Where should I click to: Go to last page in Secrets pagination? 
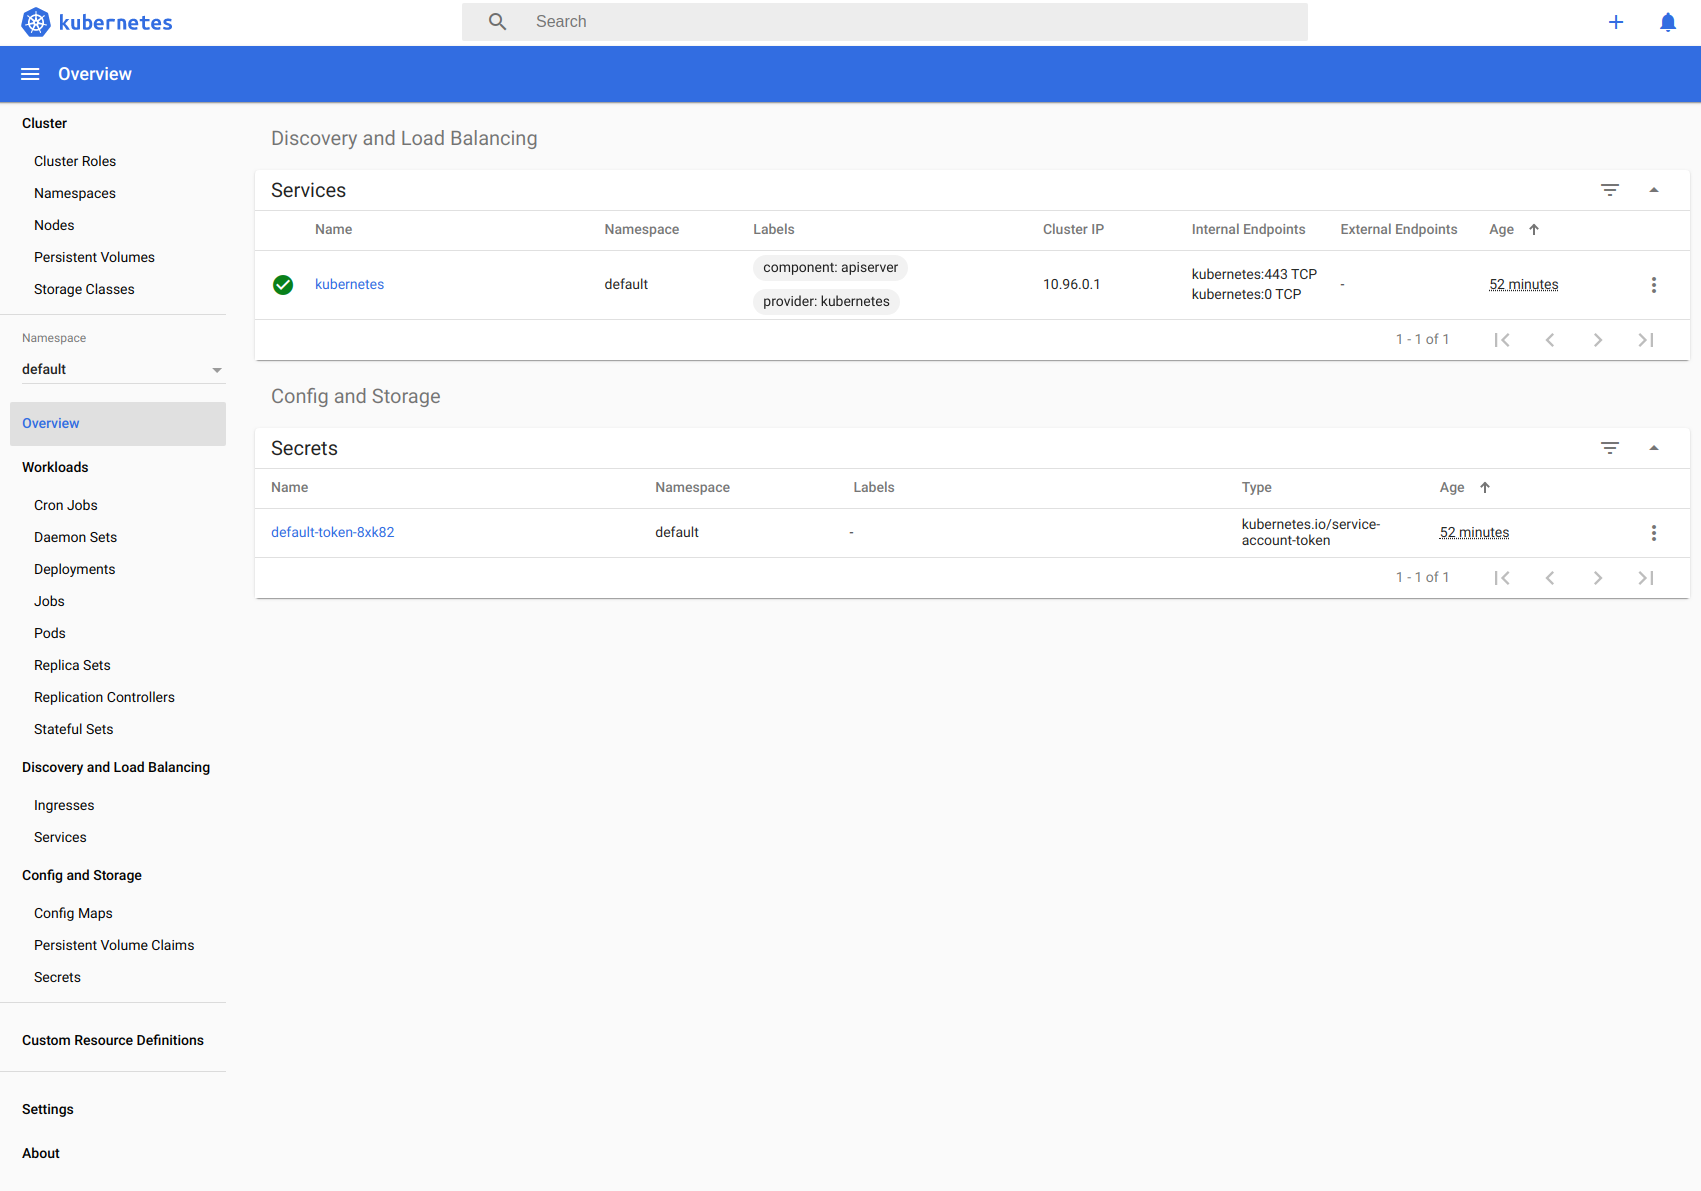[x=1646, y=578]
